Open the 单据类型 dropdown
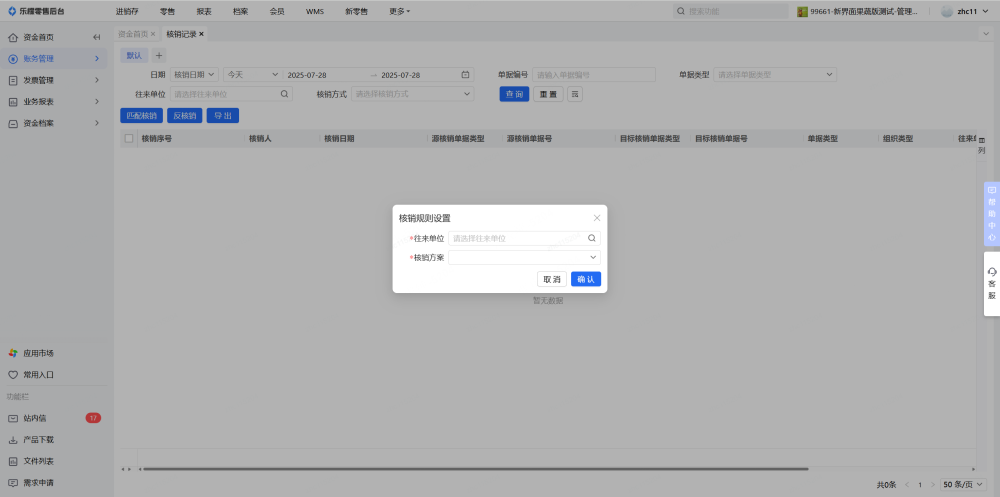This screenshot has height=497, width=1000. 775,75
